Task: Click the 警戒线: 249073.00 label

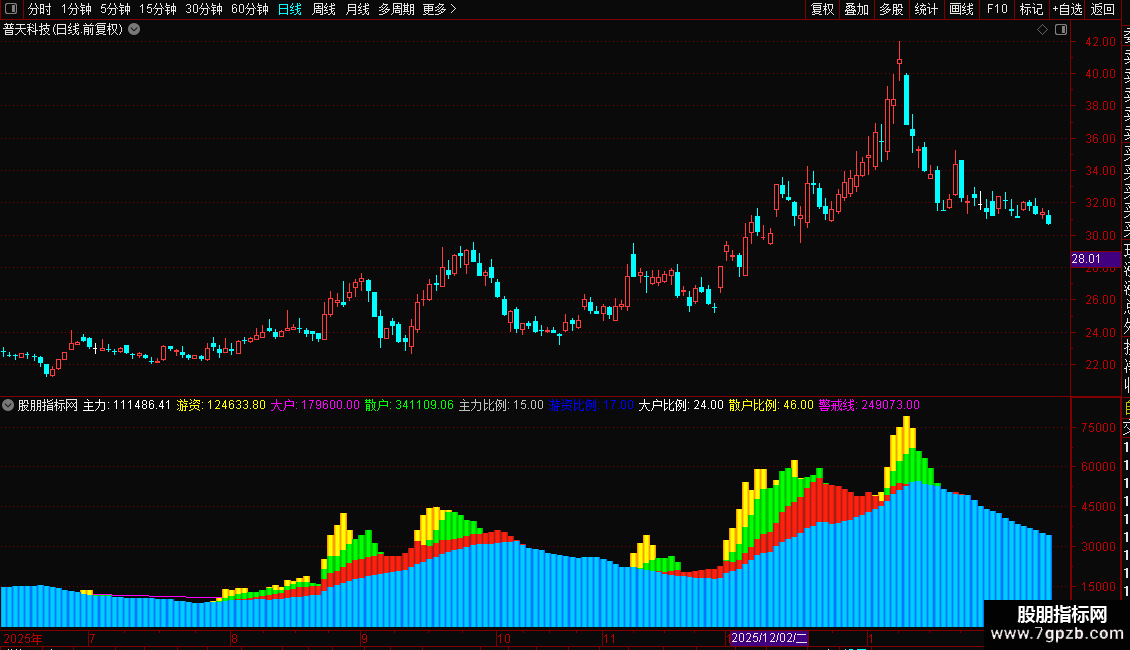Action: tap(869, 405)
